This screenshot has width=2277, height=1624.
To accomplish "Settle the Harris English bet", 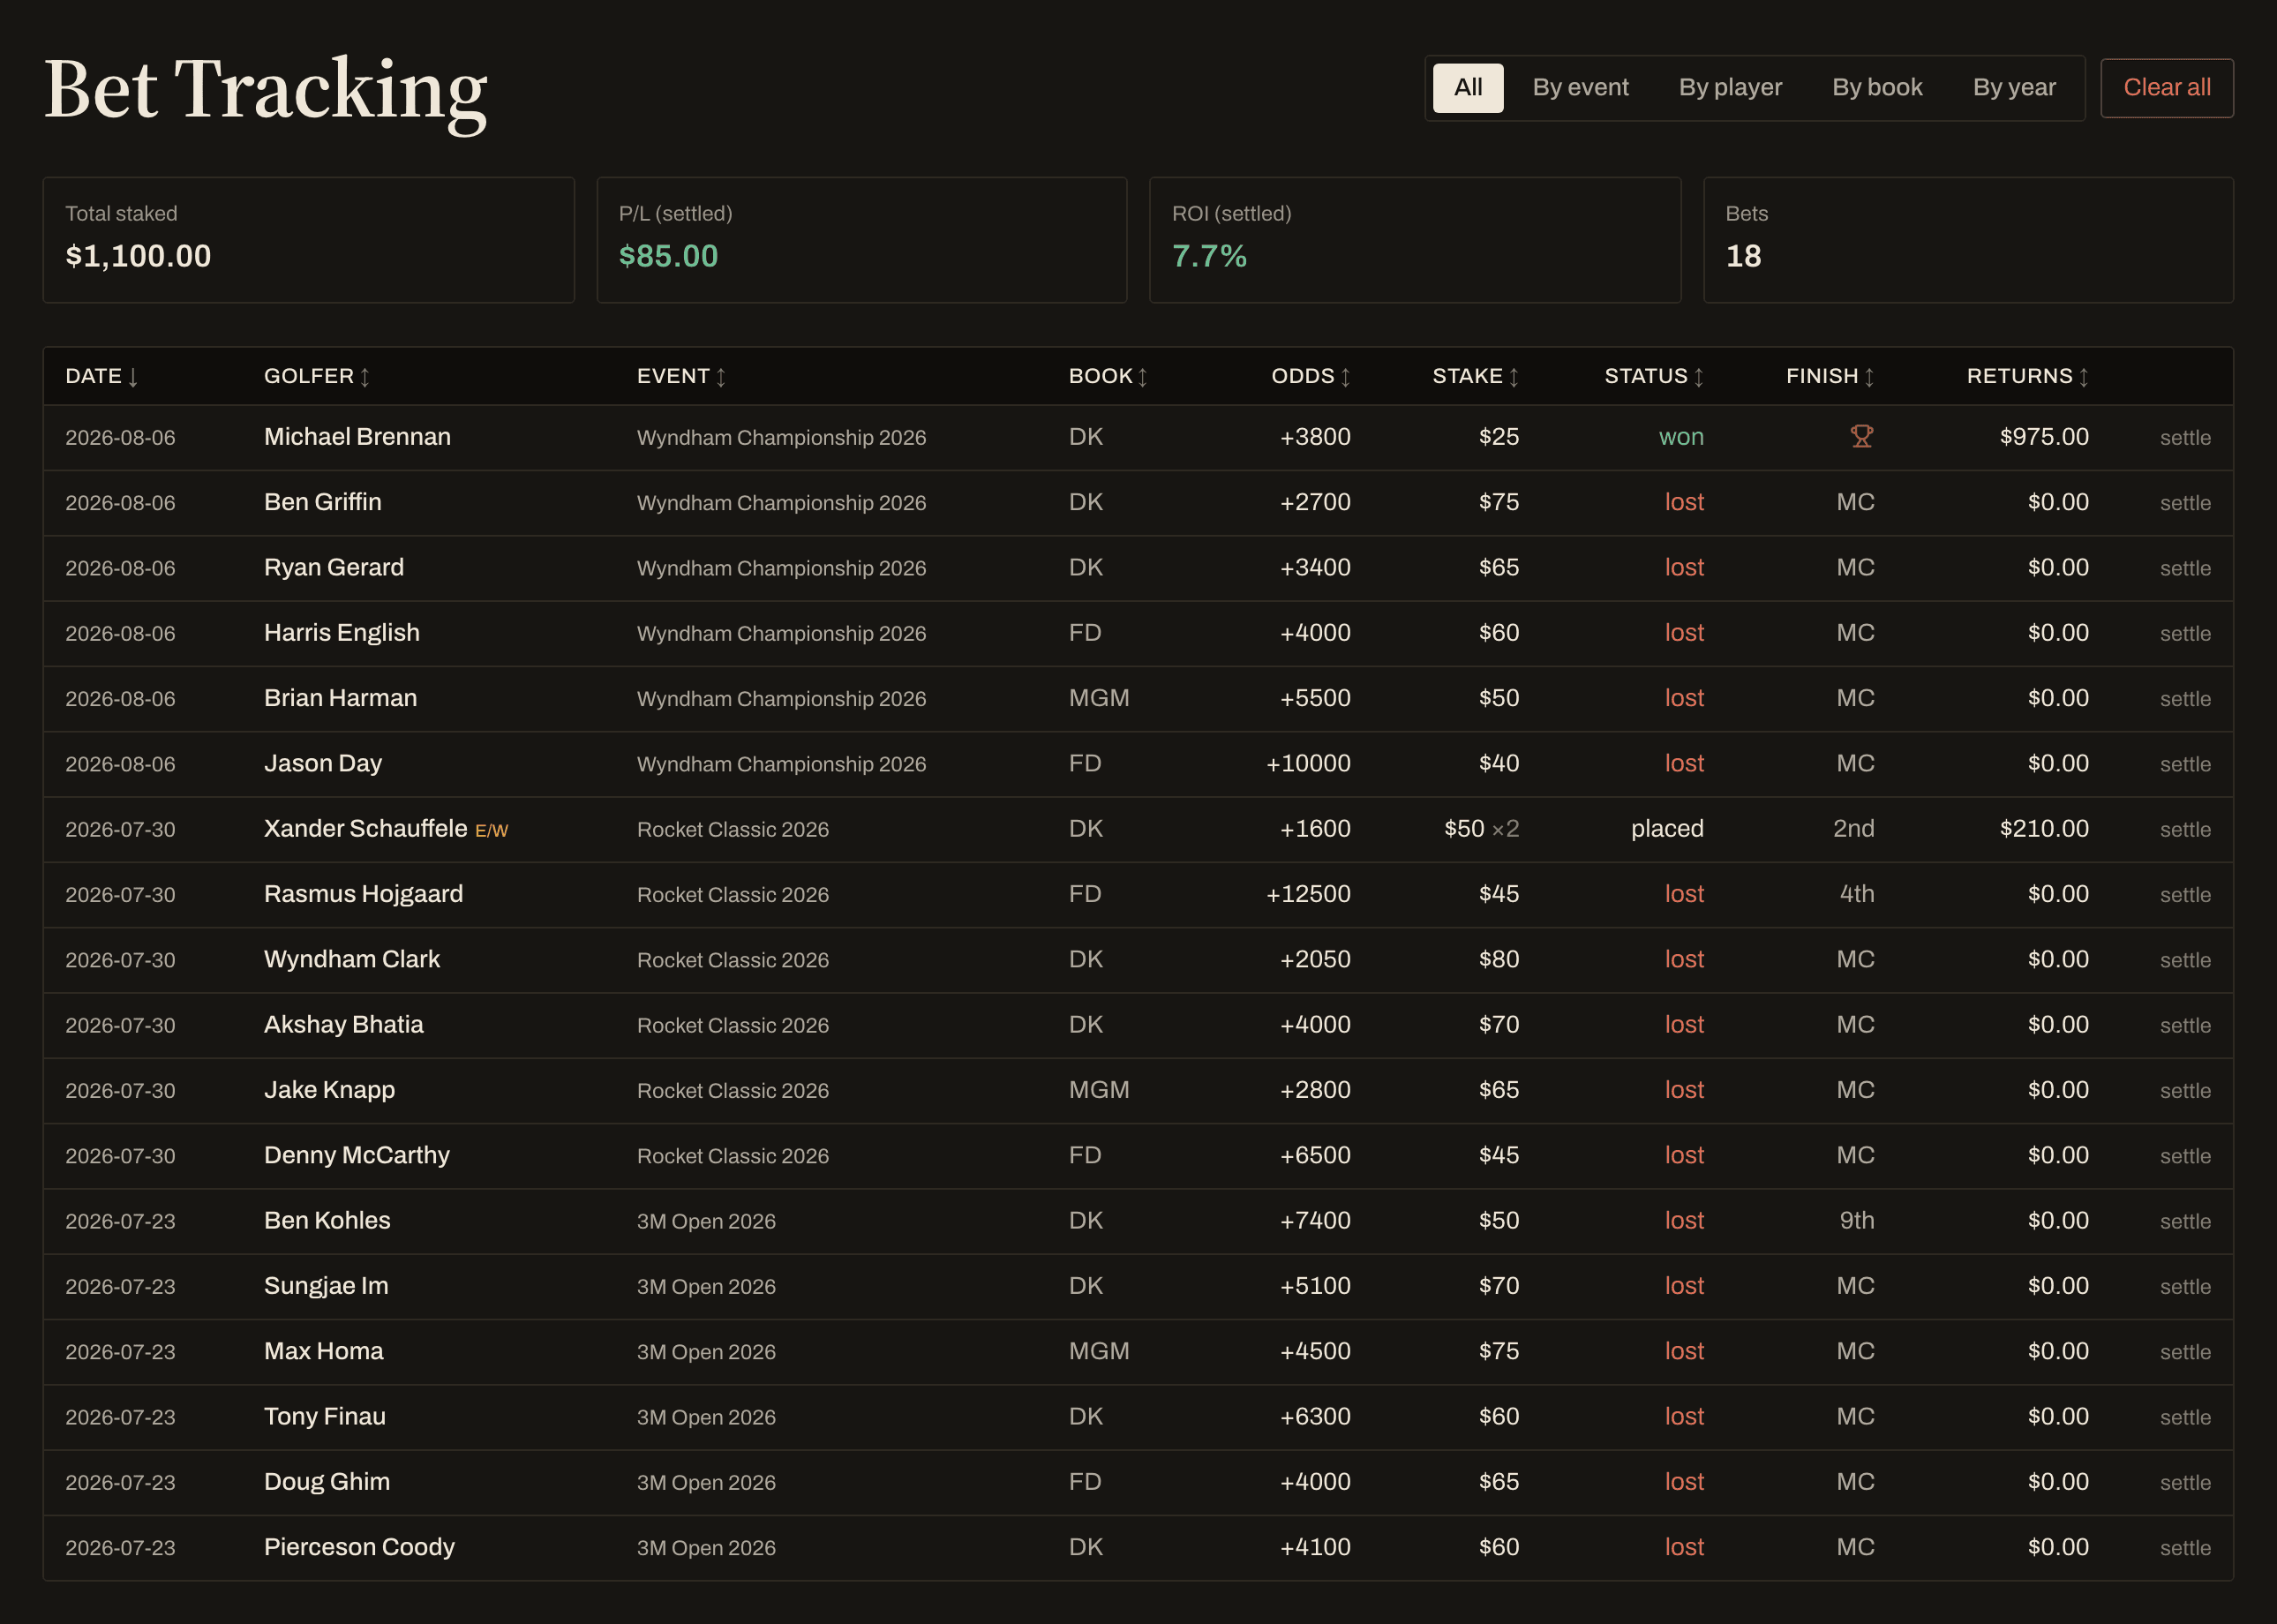I will (x=2185, y=634).
